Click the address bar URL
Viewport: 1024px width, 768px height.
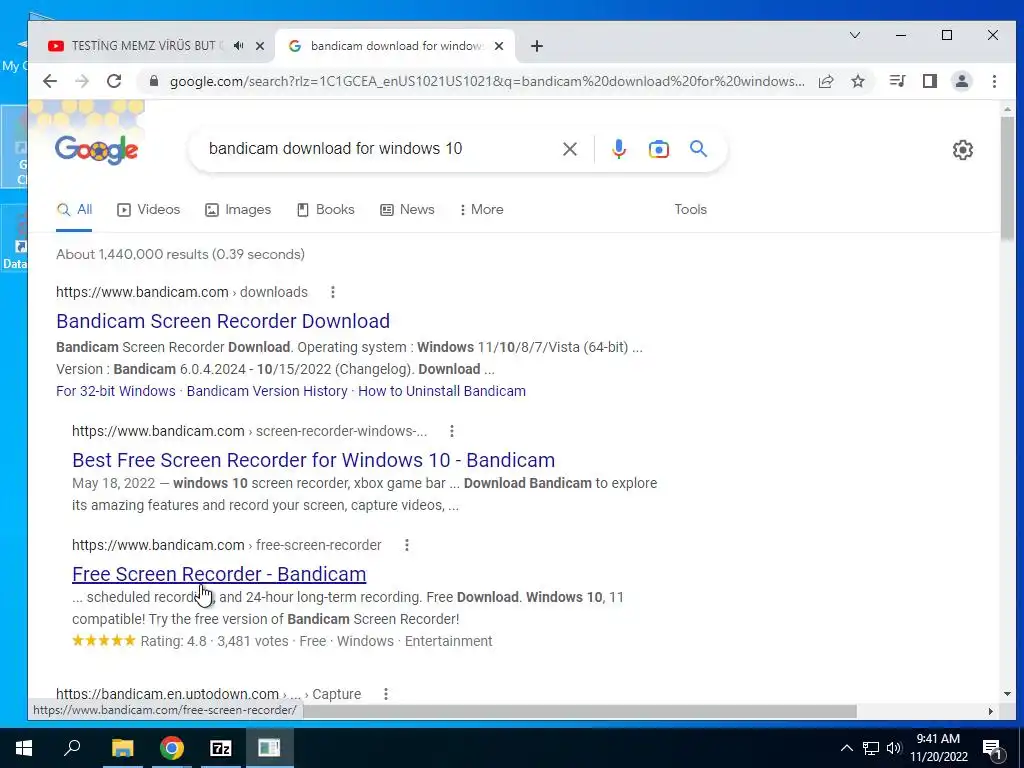(x=487, y=81)
